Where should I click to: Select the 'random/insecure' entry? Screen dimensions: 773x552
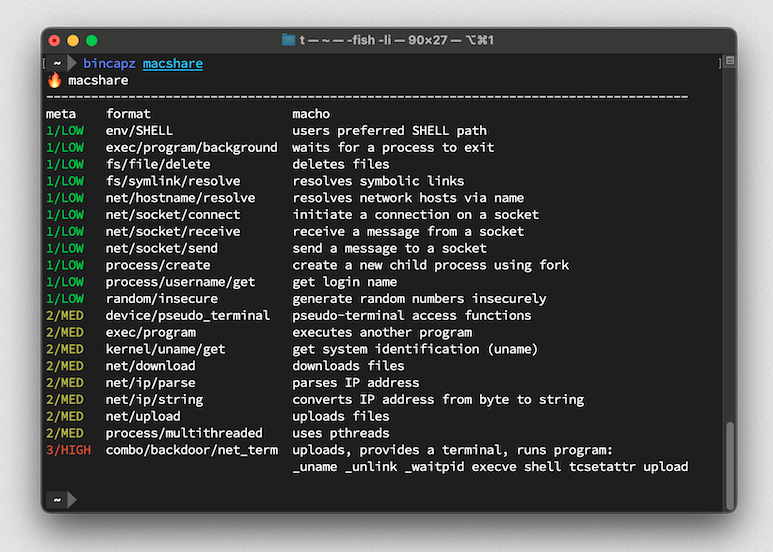tap(162, 299)
